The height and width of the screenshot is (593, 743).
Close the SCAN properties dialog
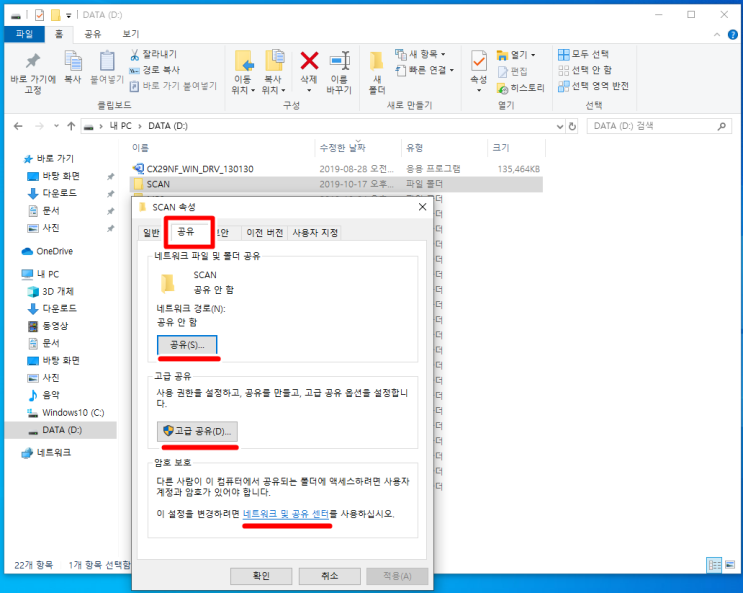[x=422, y=207]
